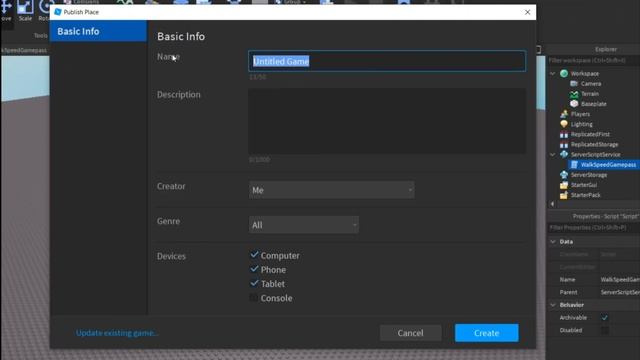640x360 pixels.
Task: Click the Filter Properties search box
Action: pos(593,227)
